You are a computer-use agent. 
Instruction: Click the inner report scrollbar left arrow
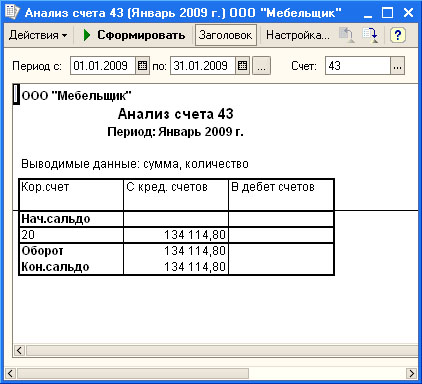click(19, 350)
